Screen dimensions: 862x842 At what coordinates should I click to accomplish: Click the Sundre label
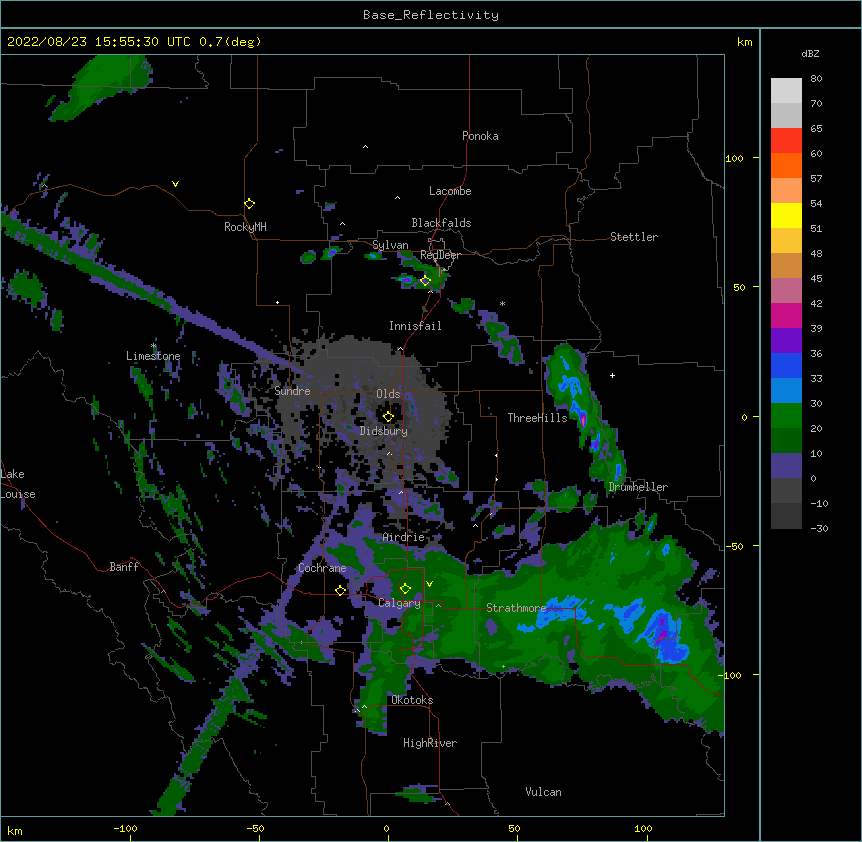click(292, 391)
